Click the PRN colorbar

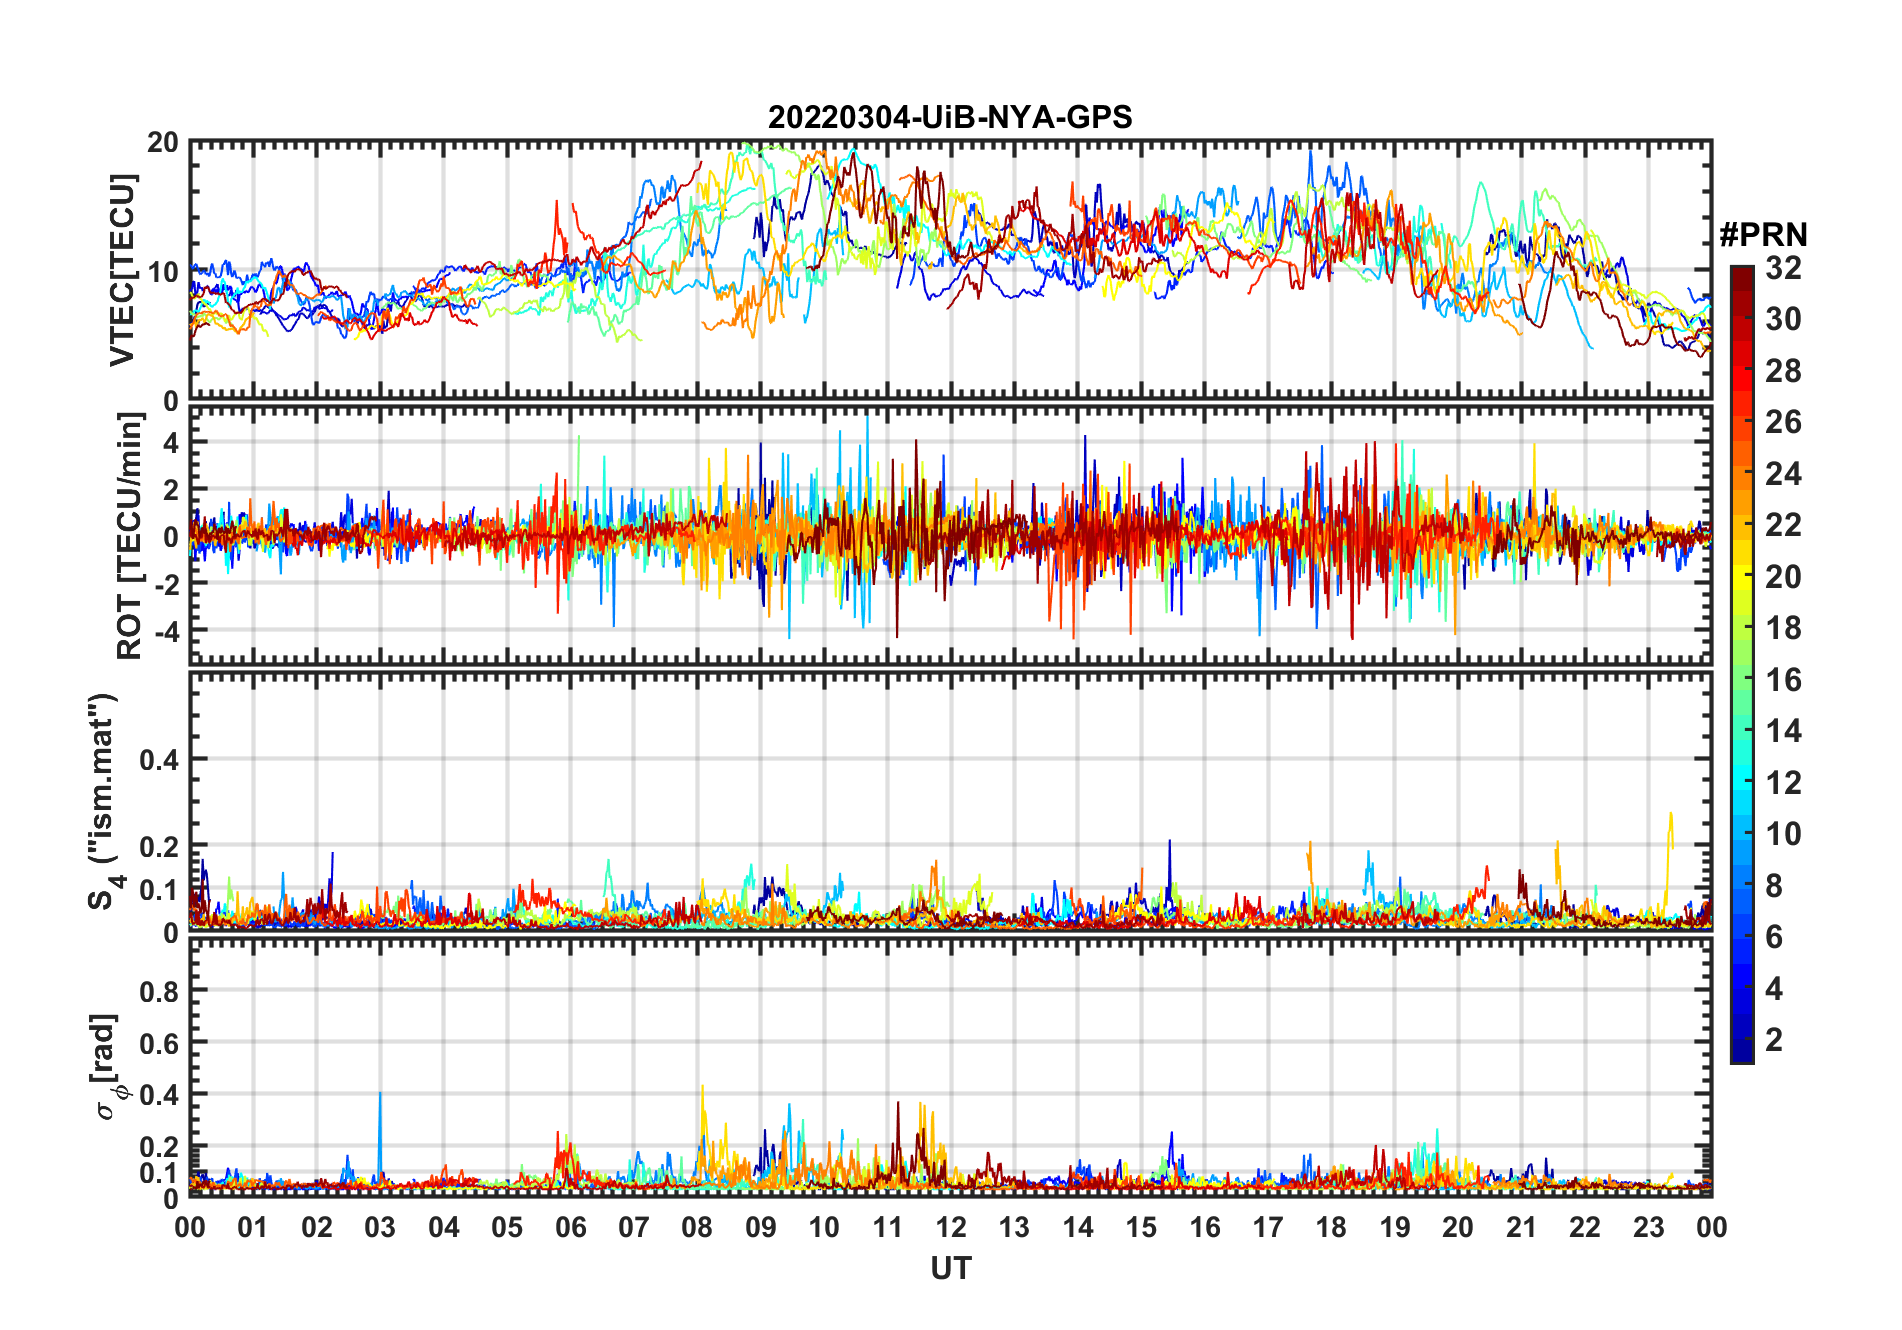tap(1742, 664)
